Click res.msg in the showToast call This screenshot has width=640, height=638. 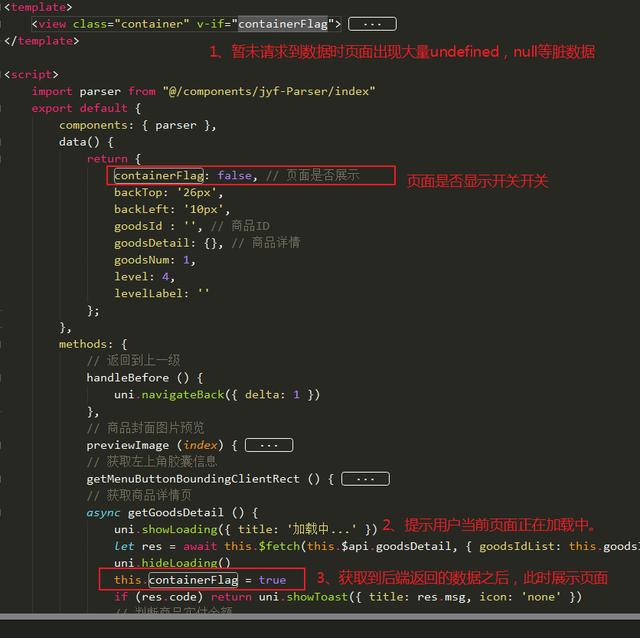point(440,597)
